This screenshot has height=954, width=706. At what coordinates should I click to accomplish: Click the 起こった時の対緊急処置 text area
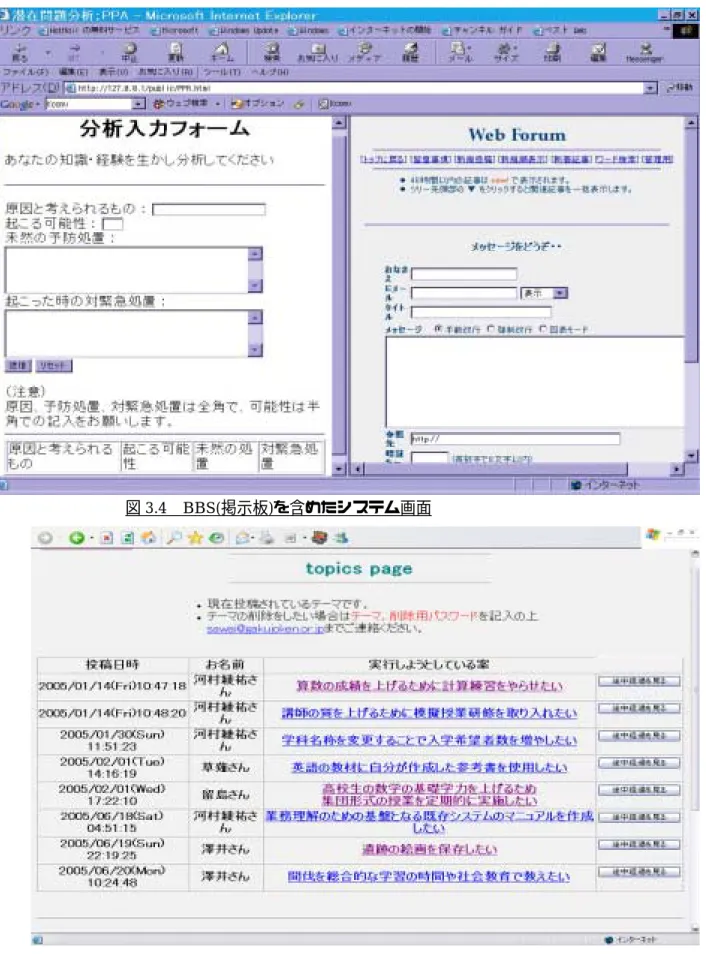click(x=133, y=333)
